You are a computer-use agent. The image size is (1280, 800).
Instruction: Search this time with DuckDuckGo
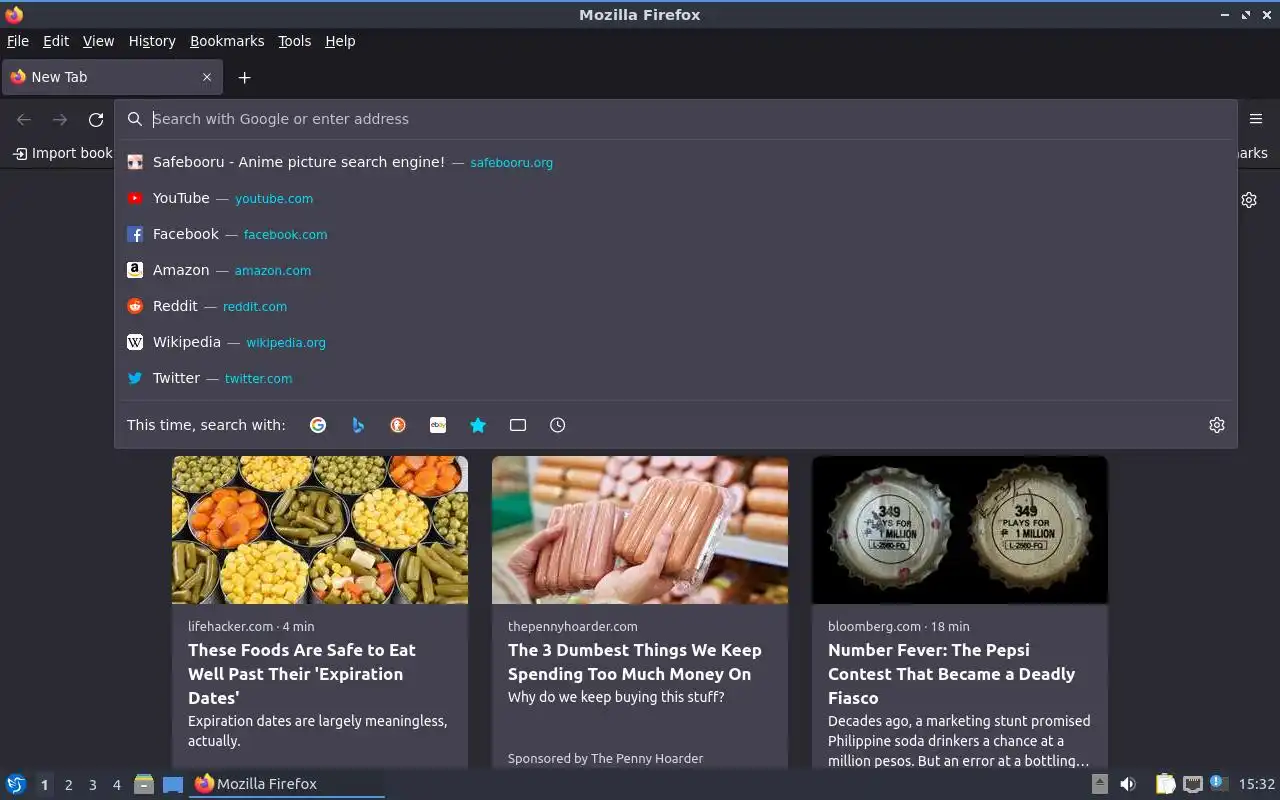pos(398,425)
